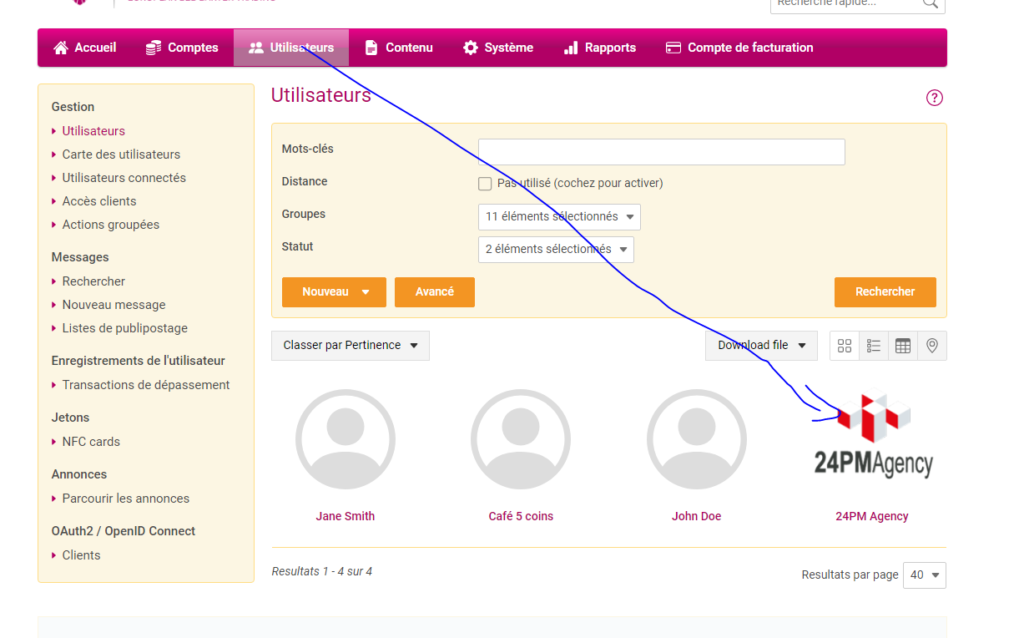Open Clients under OAuth2 sidebar
1024x638 pixels.
click(x=81, y=556)
